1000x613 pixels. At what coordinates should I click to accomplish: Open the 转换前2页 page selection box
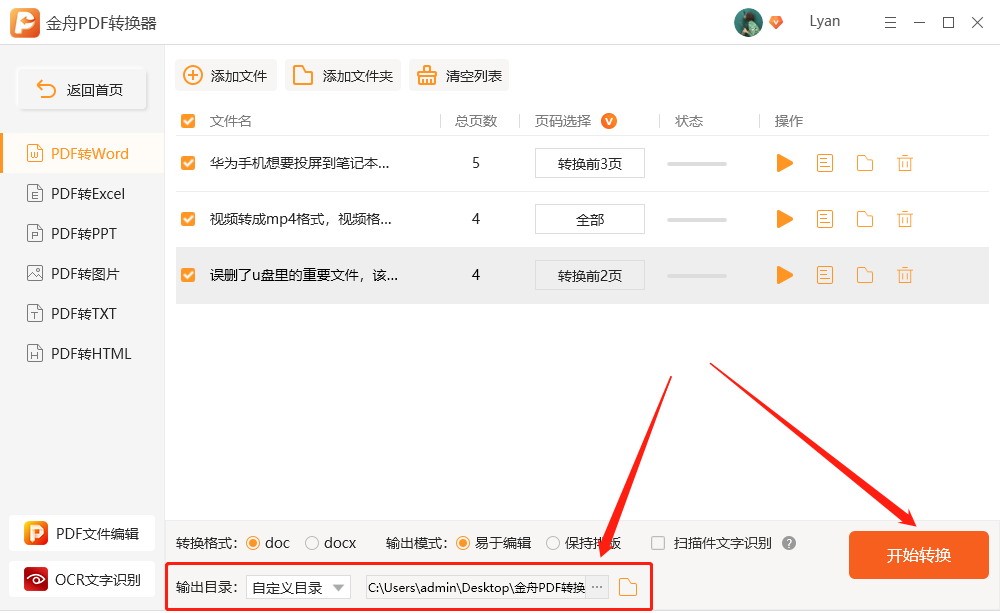tap(589, 276)
